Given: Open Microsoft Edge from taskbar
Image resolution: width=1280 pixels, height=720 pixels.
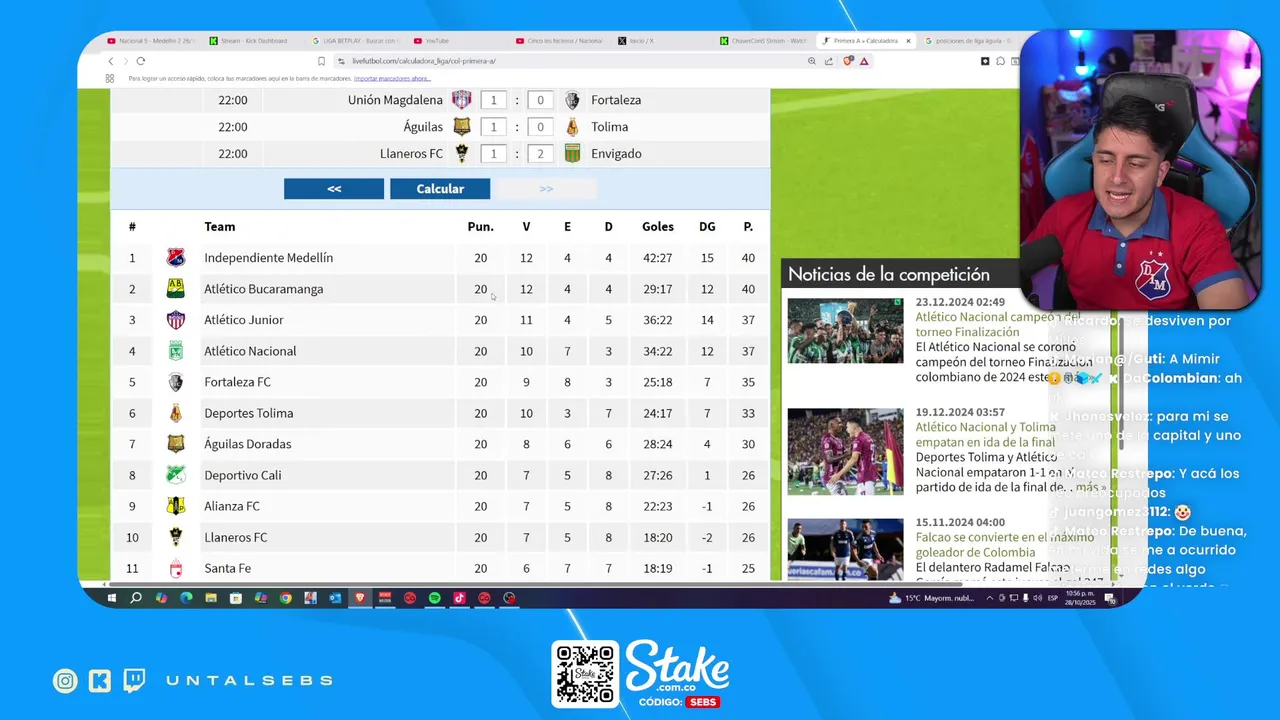Looking at the screenshot, I should click(186, 598).
